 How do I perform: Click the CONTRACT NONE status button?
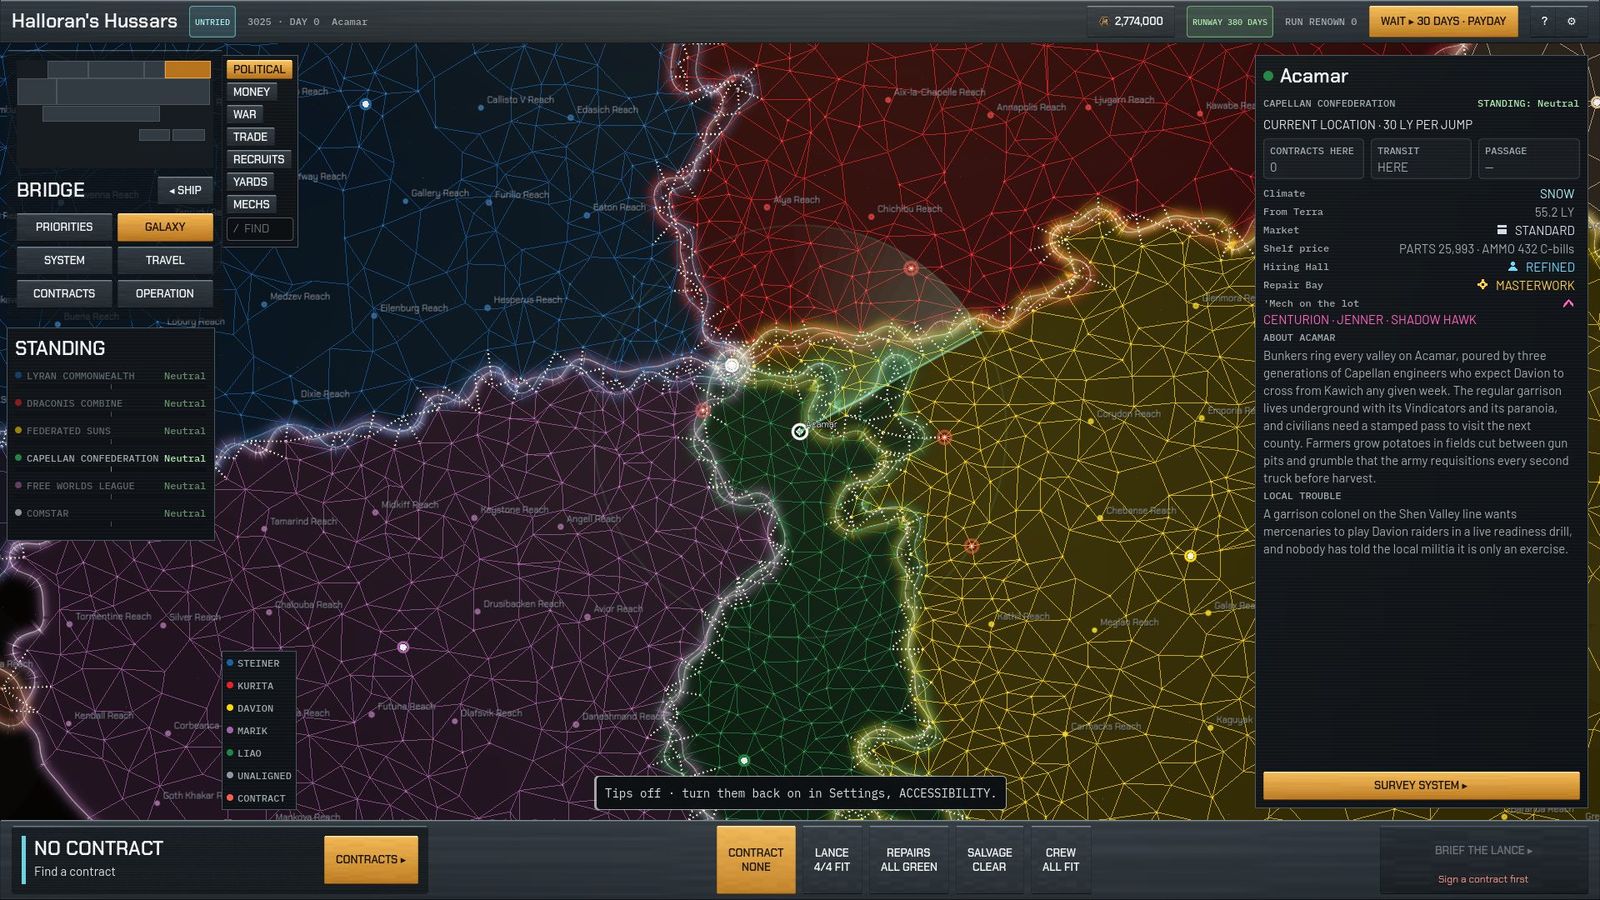(x=756, y=860)
